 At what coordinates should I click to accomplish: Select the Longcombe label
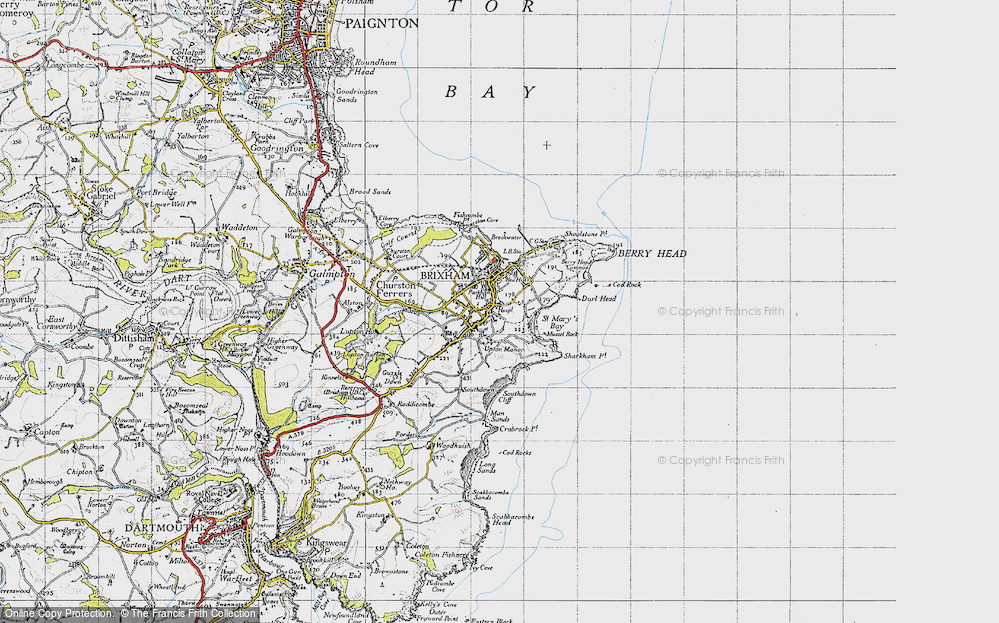[x=65, y=66]
